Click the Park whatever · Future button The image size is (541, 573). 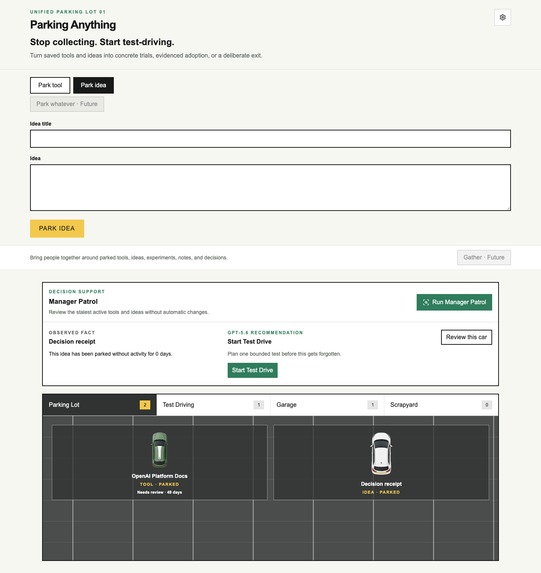point(67,104)
